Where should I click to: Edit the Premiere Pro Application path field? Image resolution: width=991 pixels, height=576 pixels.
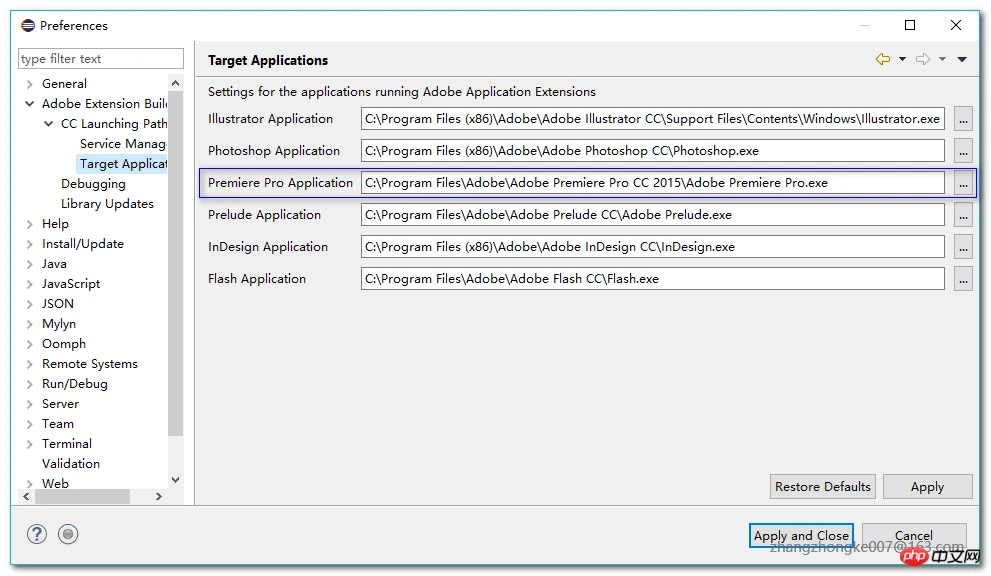click(x=653, y=183)
